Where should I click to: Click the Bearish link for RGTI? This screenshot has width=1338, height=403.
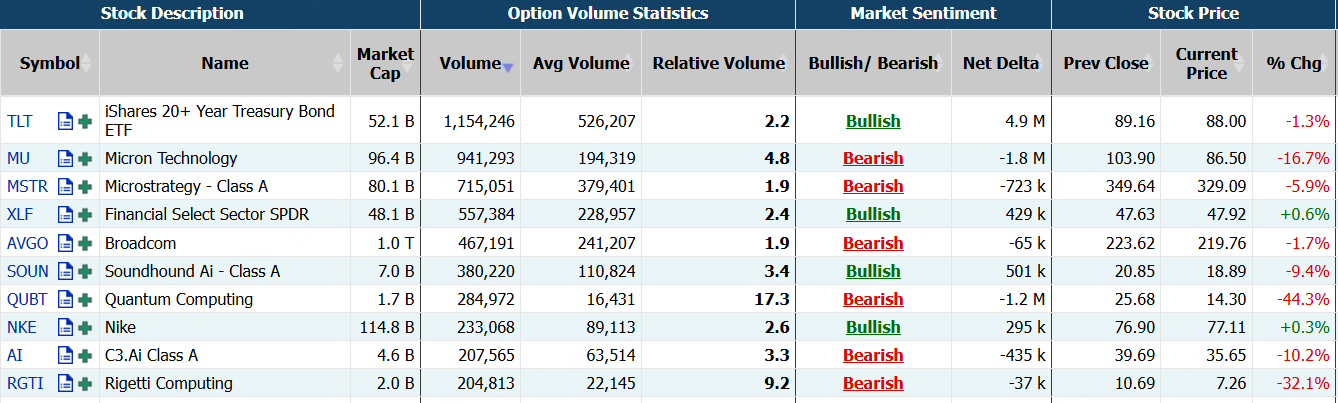(x=873, y=383)
